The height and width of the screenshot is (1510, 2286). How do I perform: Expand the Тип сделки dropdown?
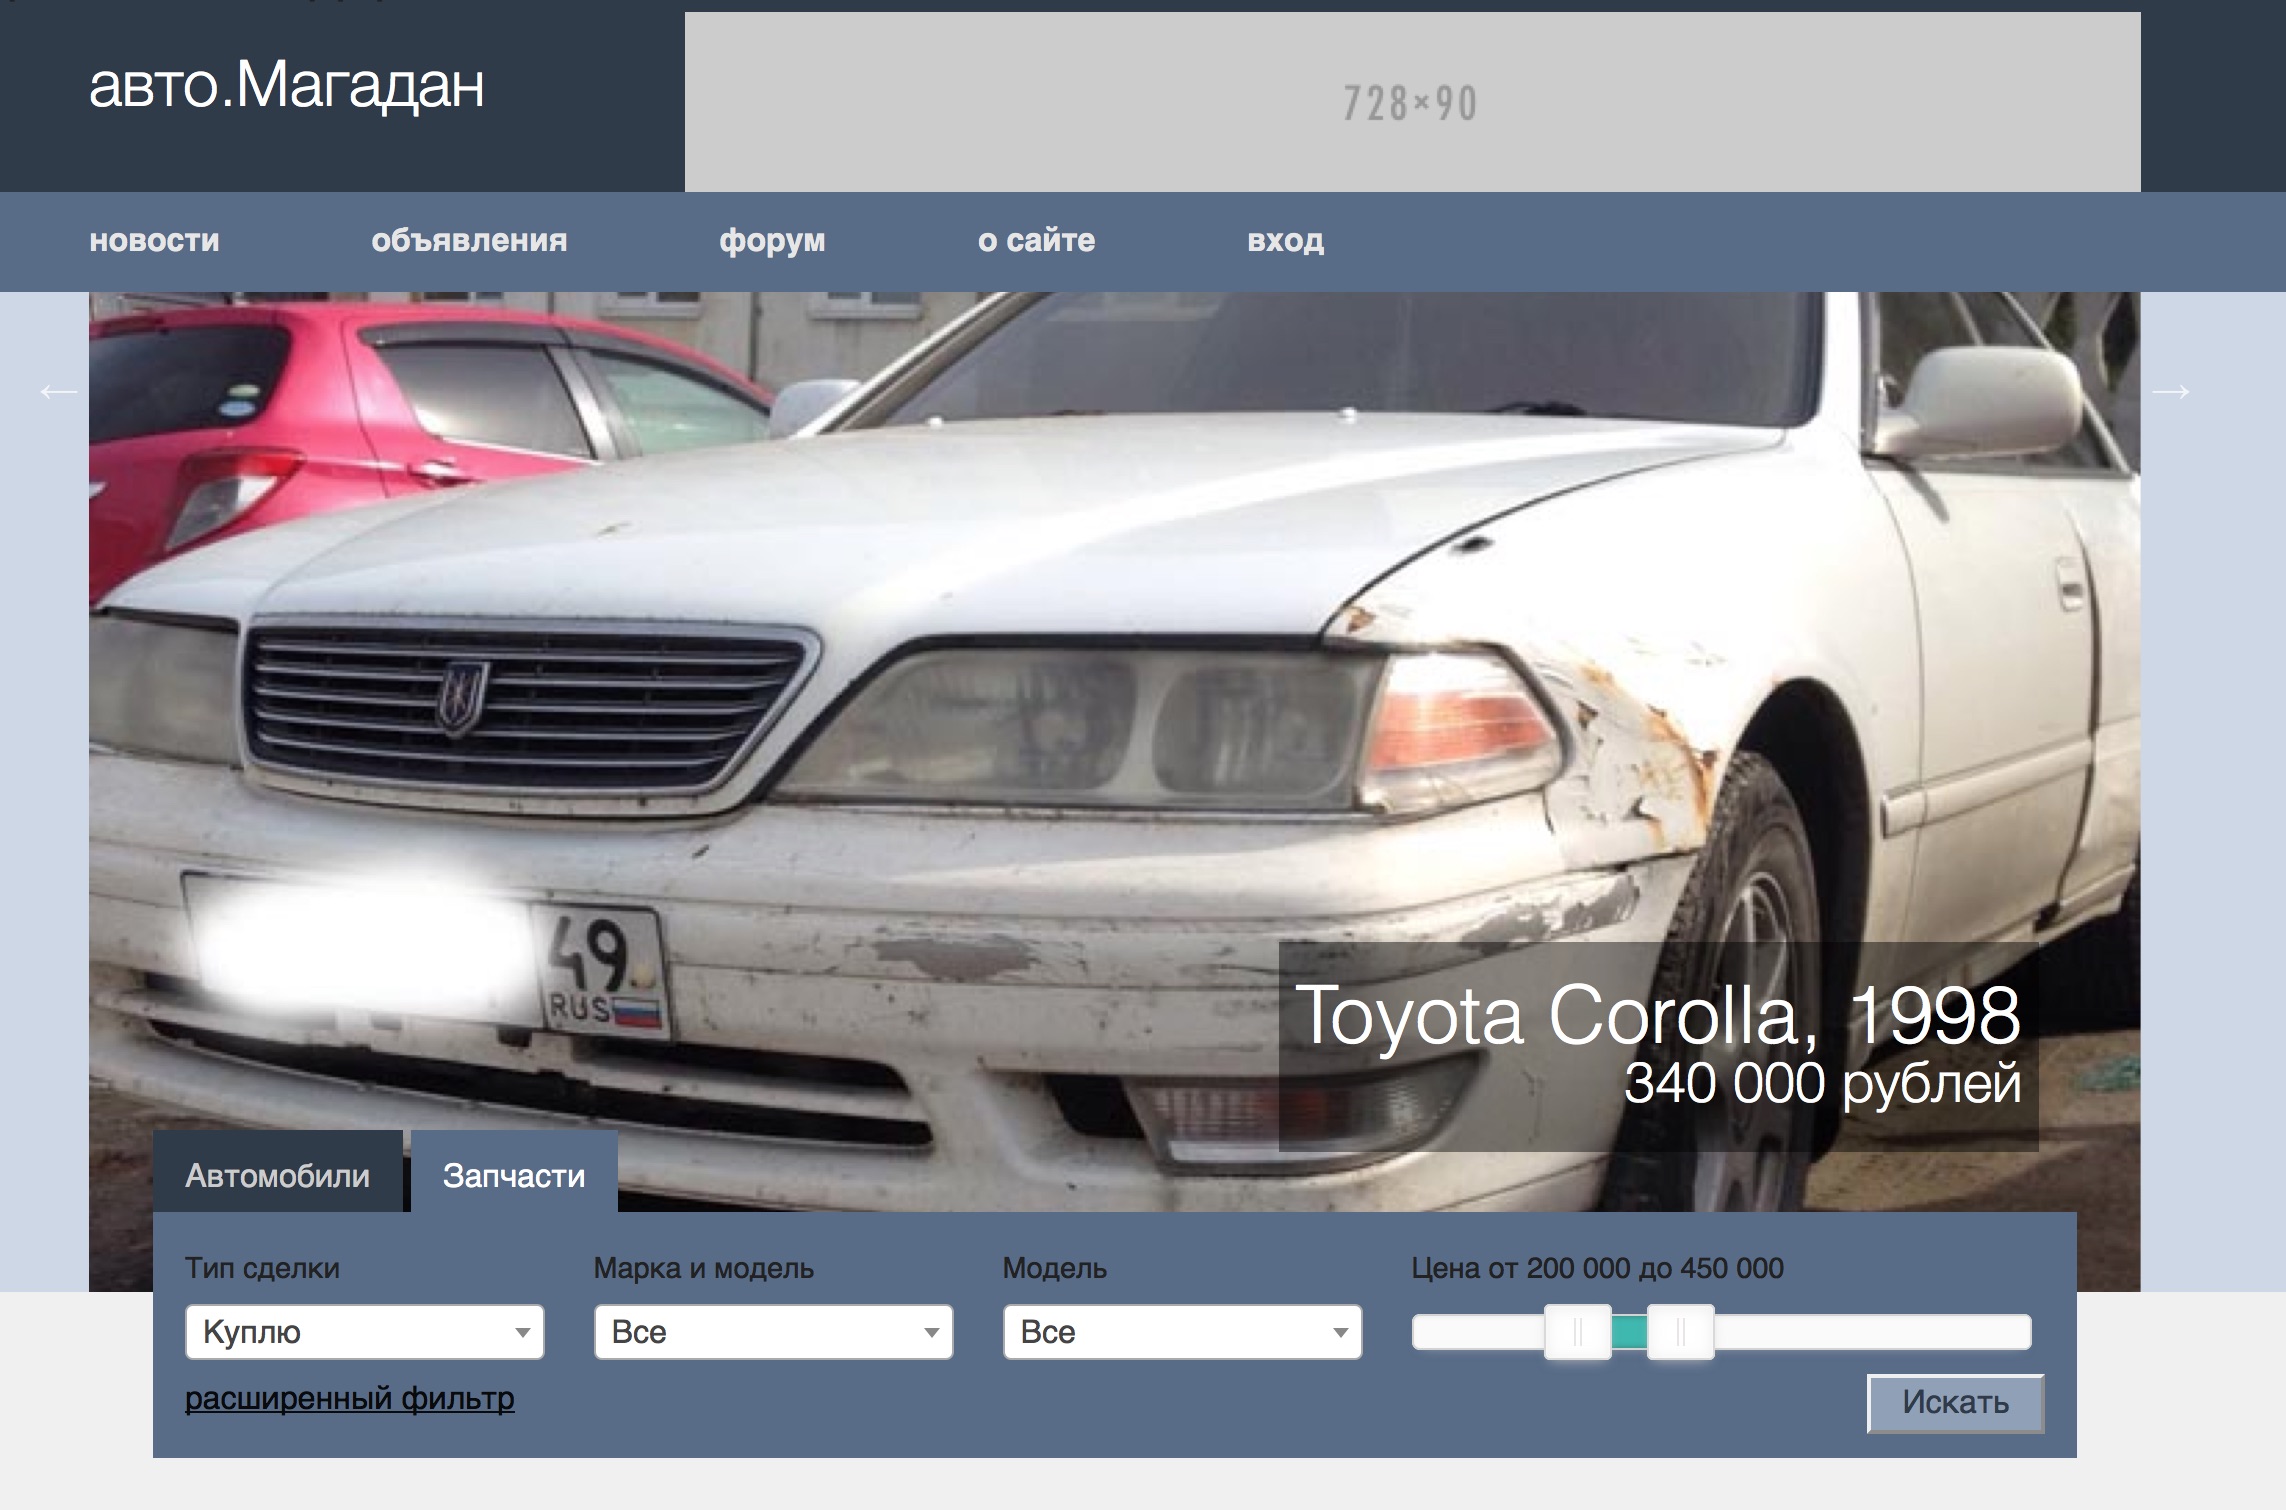pos(364,1332)
